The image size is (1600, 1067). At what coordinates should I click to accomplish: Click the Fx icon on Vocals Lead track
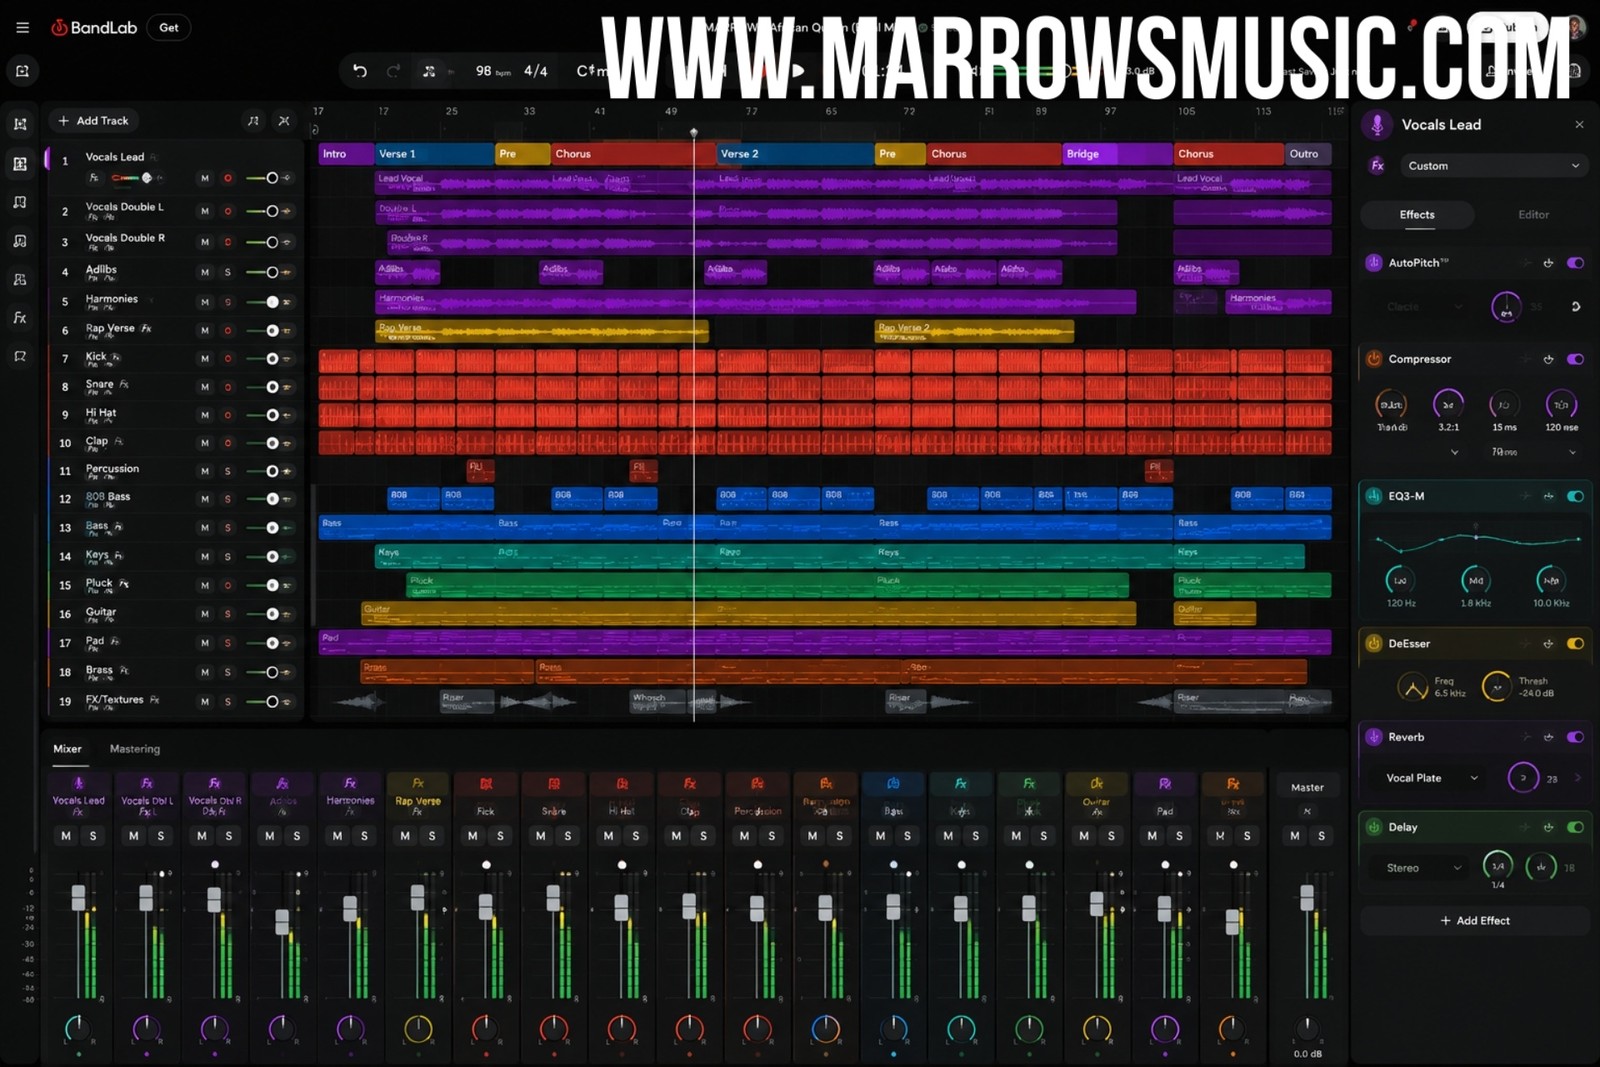pos(94,178)
